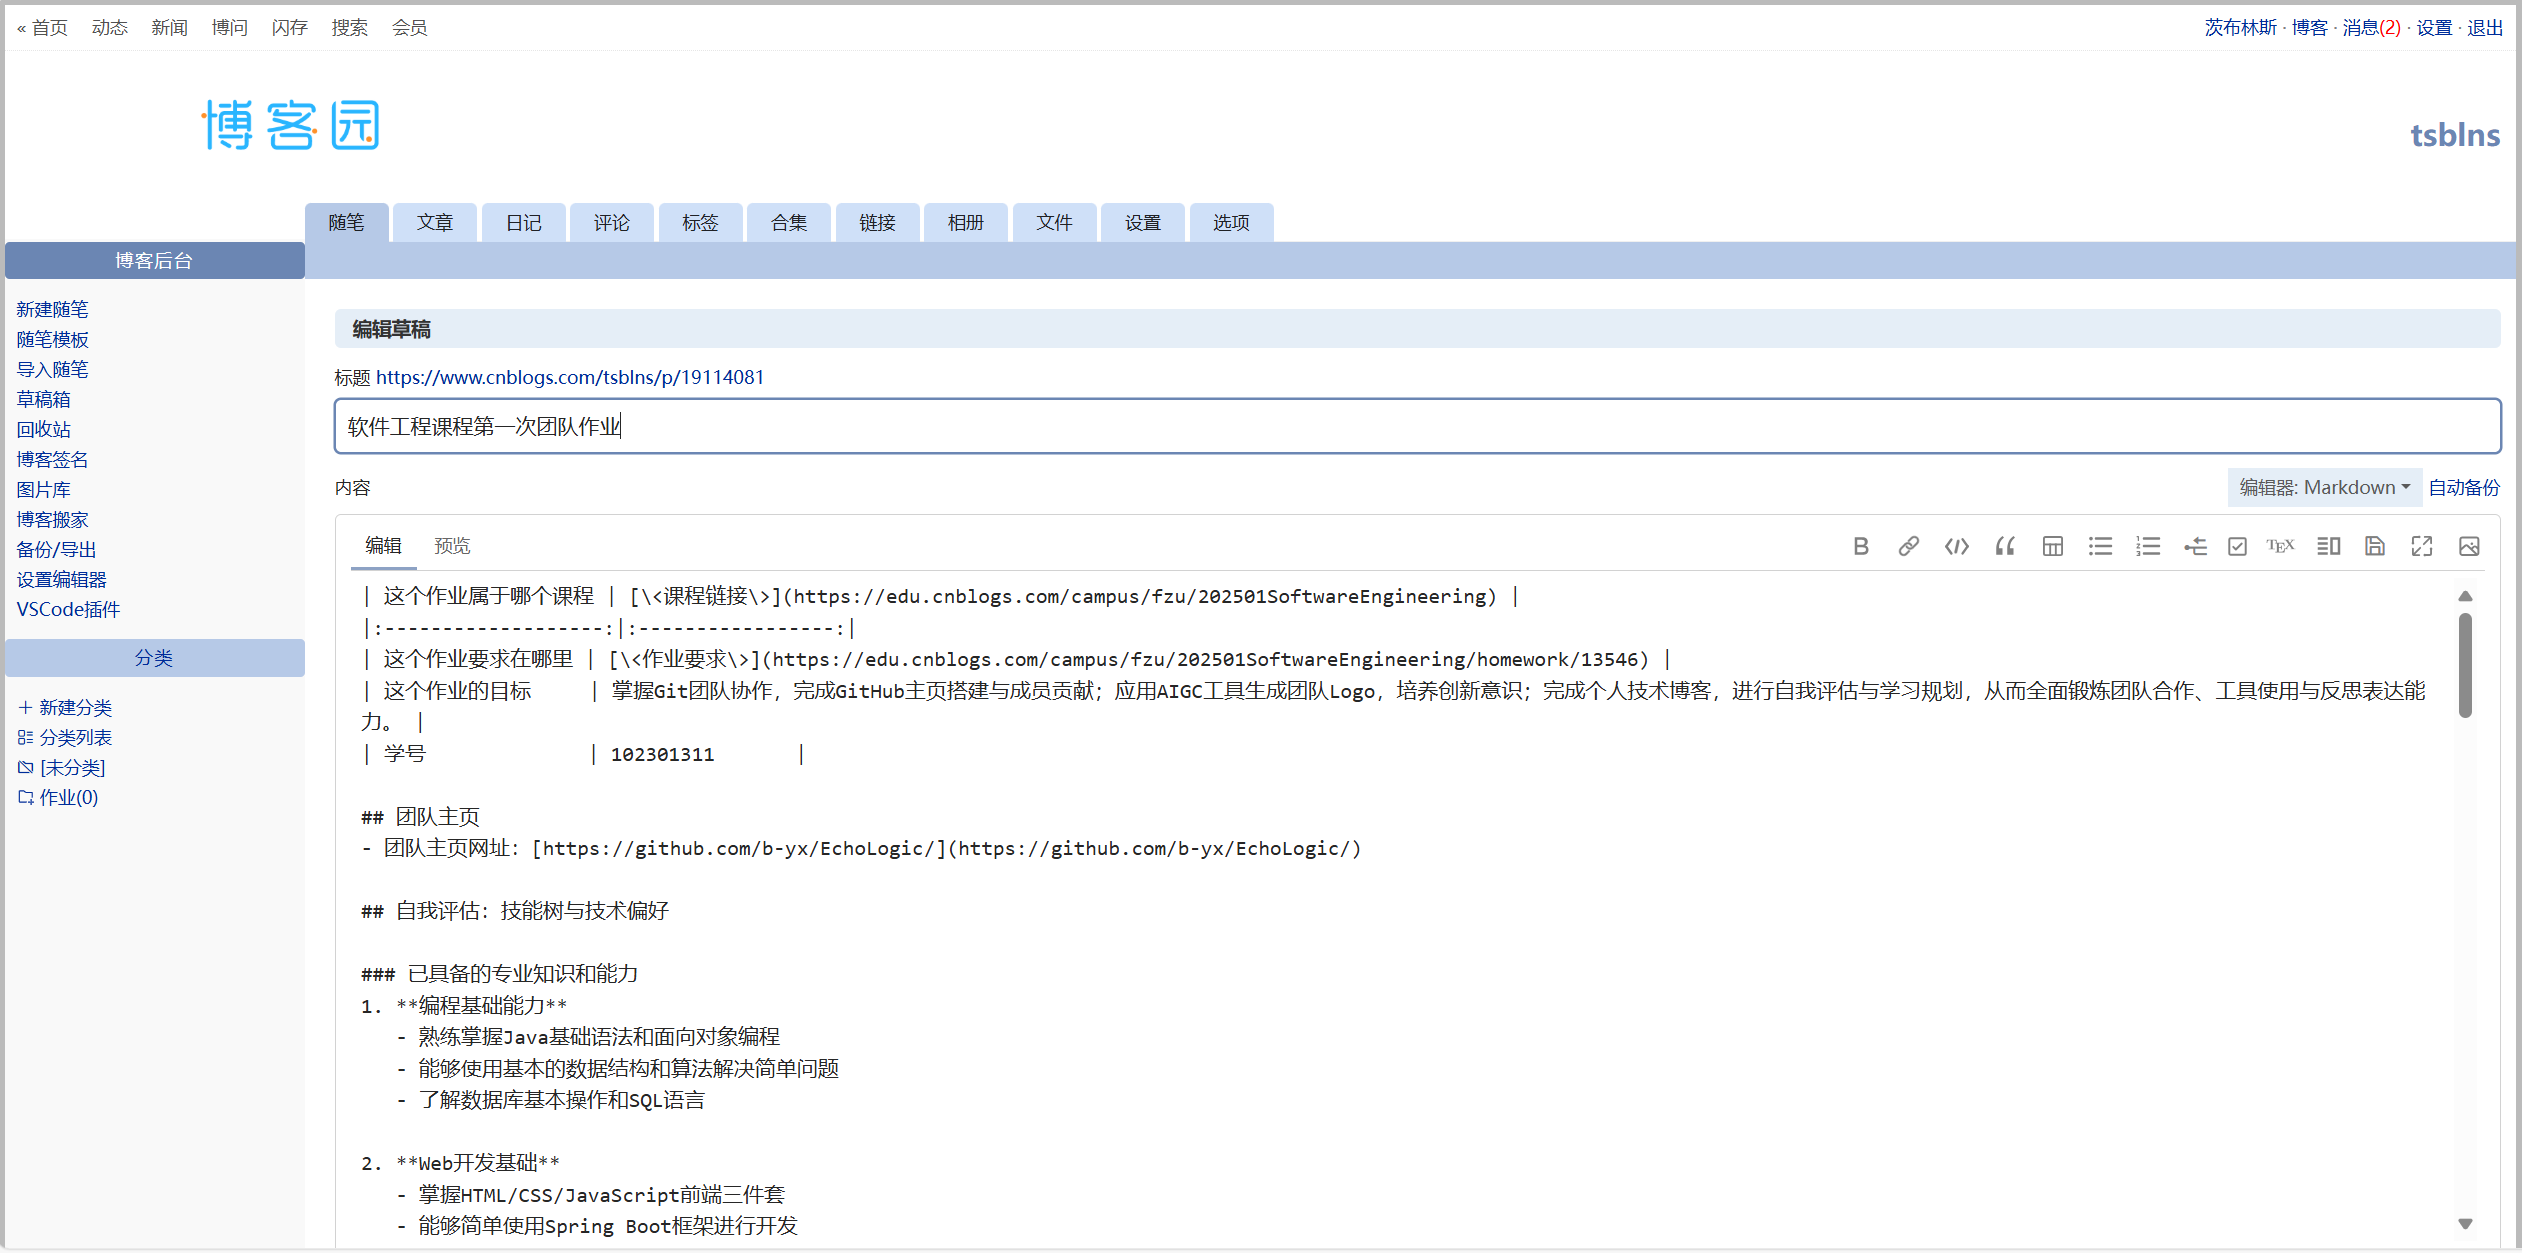2522x1253 pixels.
Task: Toggle bold formatting in editor toolbar
Action: click(1860, 546)
